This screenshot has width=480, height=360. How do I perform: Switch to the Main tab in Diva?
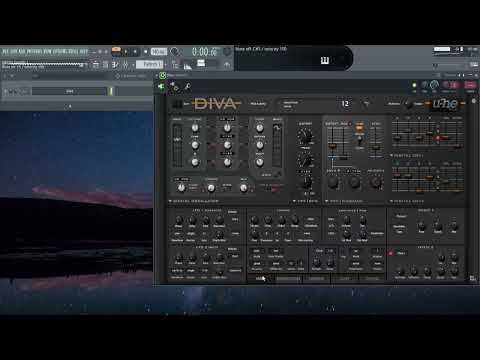click(x=261, y=278)
